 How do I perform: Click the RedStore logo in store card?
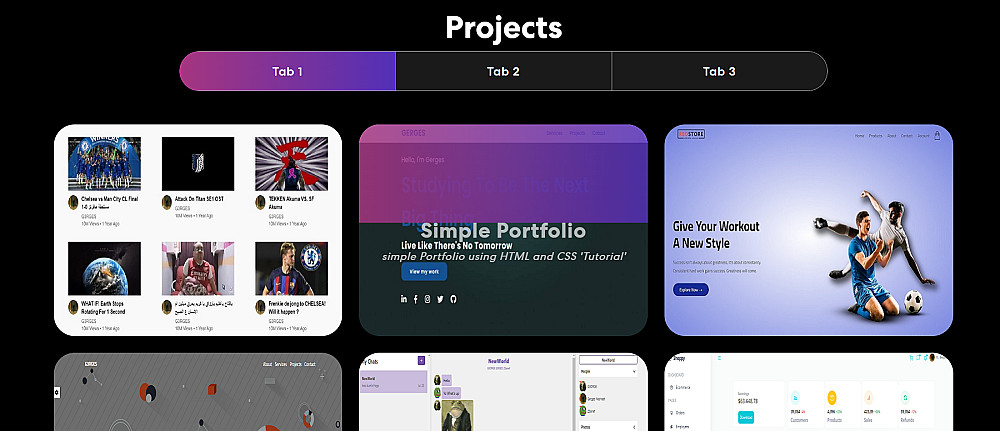pyautogui.click(x=691, y=135)
